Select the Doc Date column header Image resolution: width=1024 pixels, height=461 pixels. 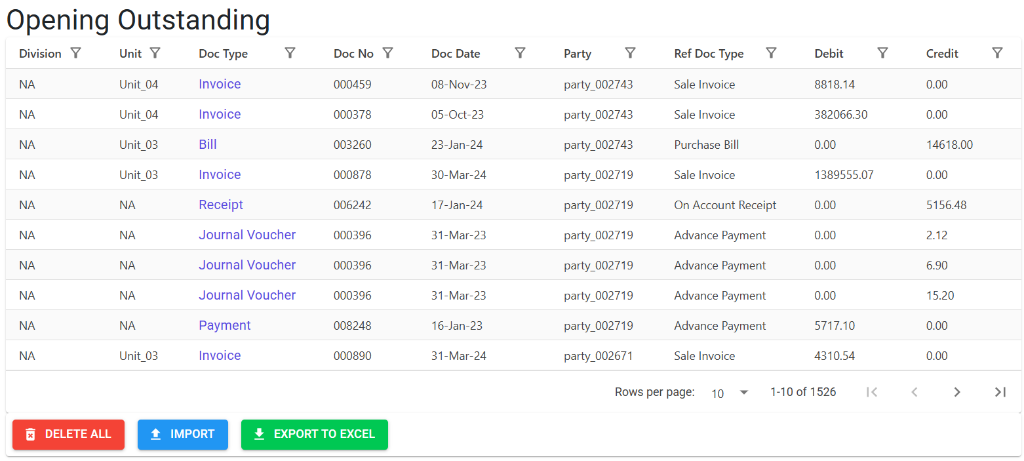click(x=456, y=54)
